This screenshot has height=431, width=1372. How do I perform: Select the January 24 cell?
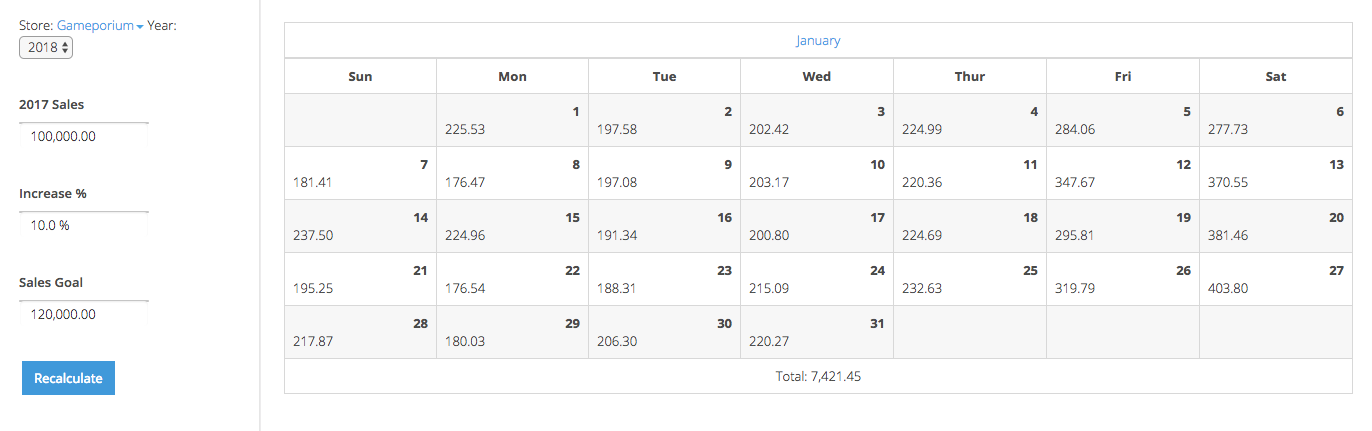[816, 279]
